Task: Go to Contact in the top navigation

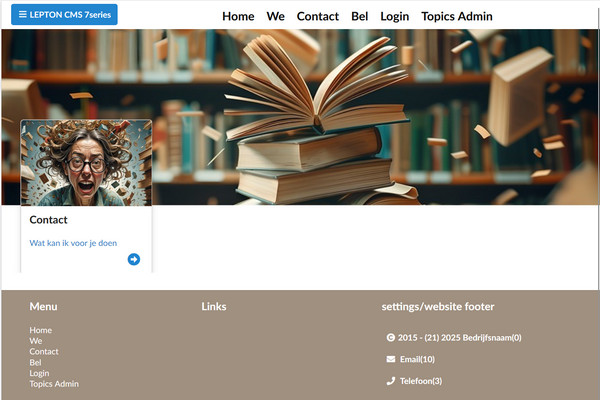Action: (x=318, y=16)
